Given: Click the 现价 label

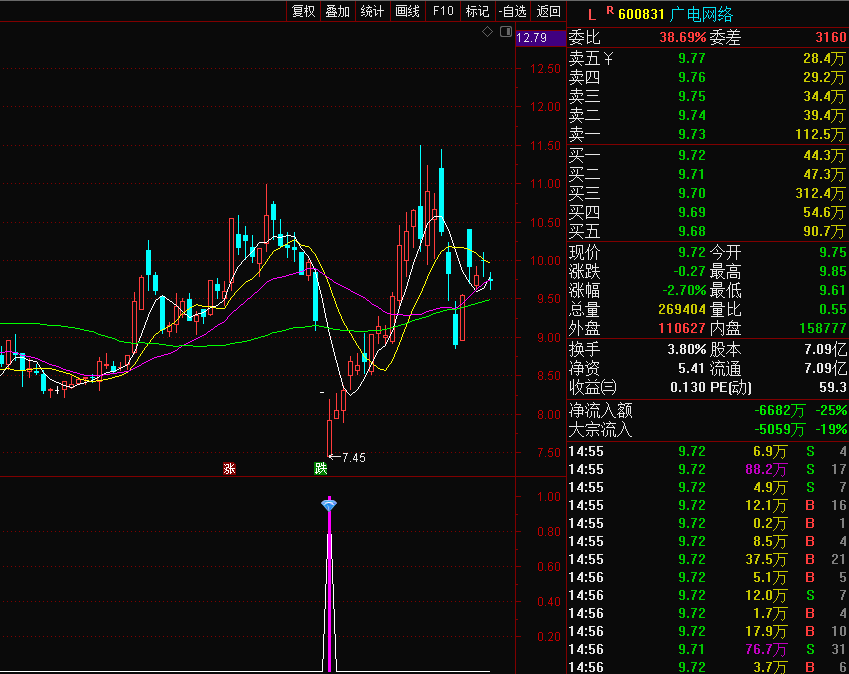Looking at the screenshot, I should 584,252.
